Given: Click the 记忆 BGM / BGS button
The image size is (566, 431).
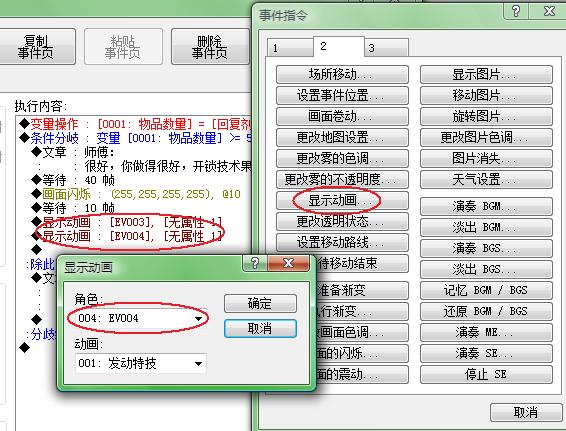Looking at the screenshot, I should [486, 290].
